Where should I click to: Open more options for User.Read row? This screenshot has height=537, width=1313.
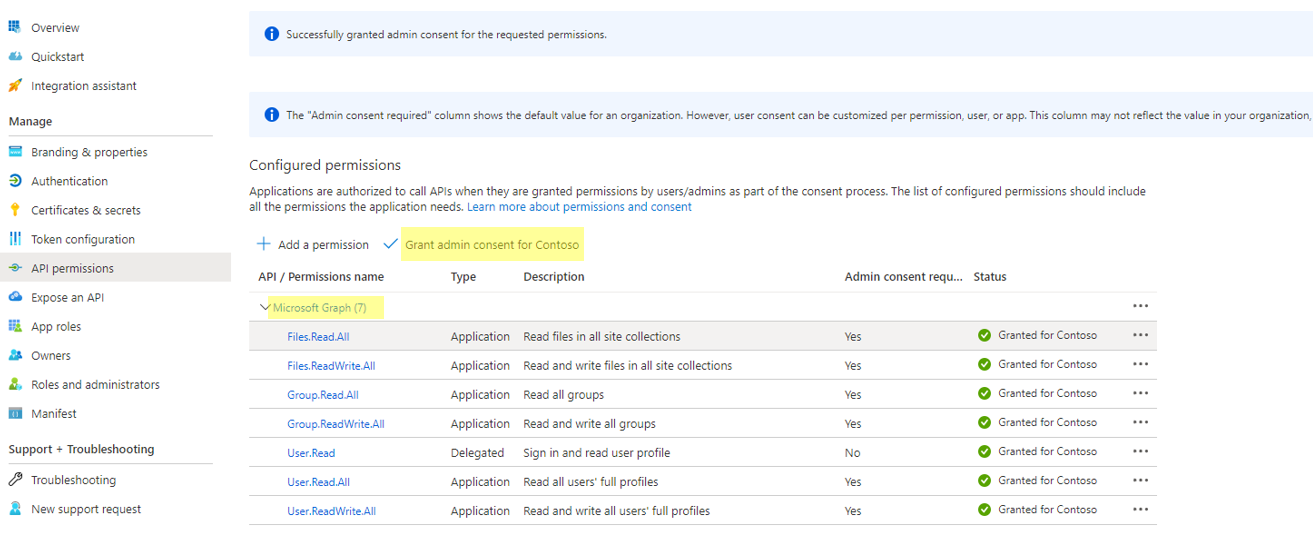coord(1141,451)
